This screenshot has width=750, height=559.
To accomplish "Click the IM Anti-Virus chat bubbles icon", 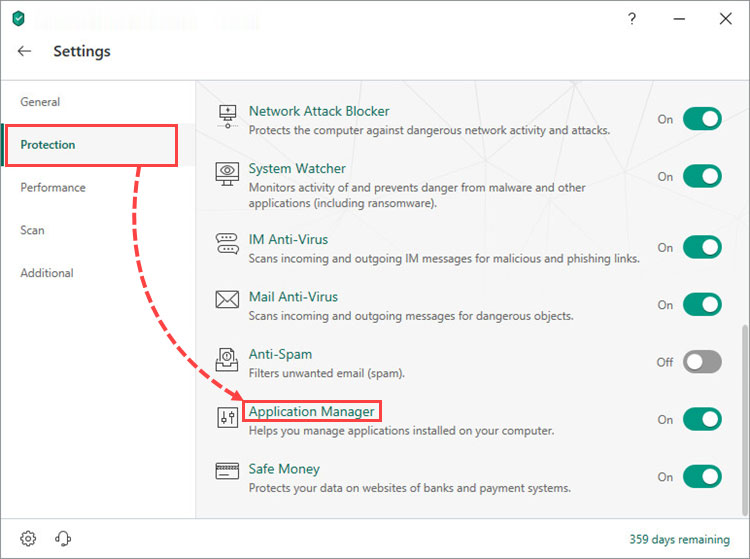I will pyautogui.click(x=227, y=243).
